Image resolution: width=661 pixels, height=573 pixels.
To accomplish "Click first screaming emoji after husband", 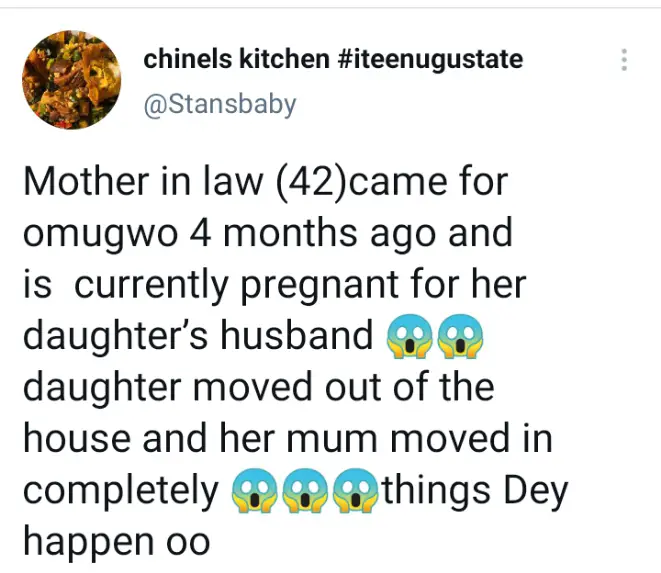I will click(x=409, y=336).
